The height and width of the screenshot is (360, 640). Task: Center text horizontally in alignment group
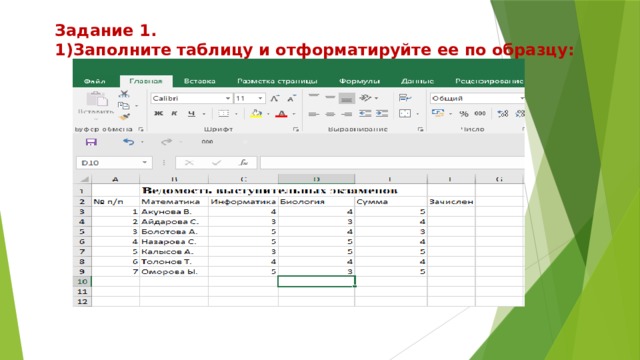pos(330,114)
